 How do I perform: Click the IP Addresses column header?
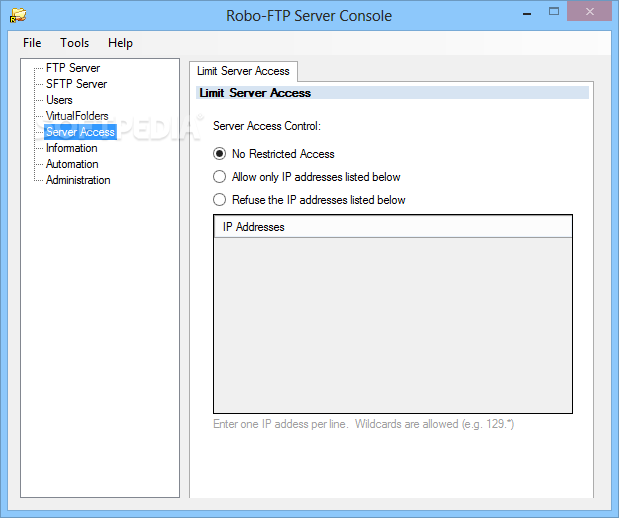point(393,227)
